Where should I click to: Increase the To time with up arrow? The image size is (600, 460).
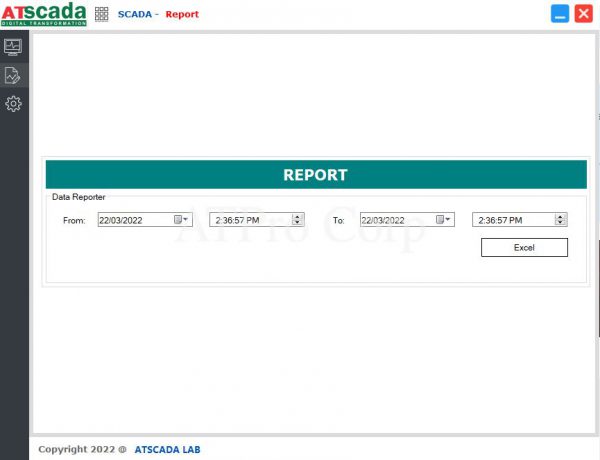point(560,217)
